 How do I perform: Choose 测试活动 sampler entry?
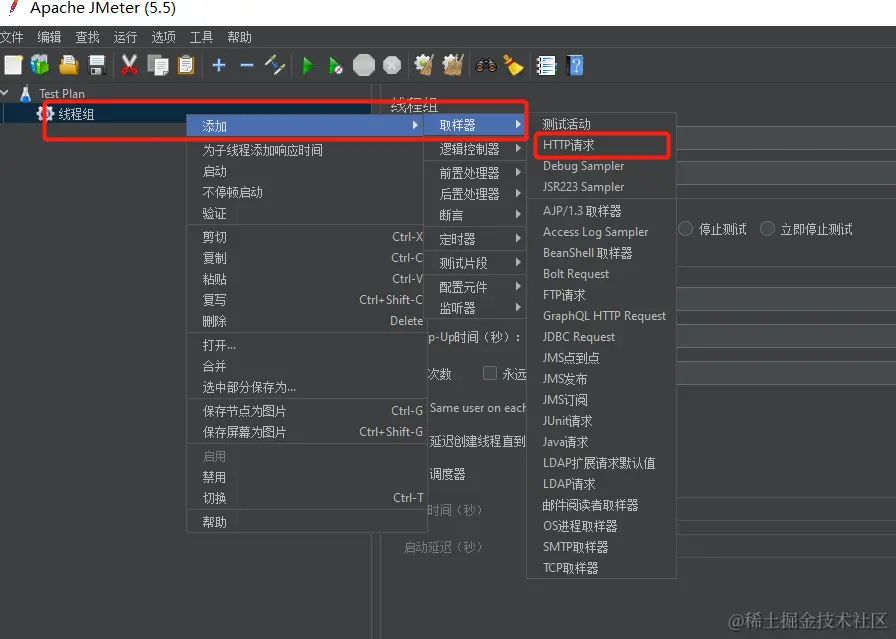click(x=601, y=124)
